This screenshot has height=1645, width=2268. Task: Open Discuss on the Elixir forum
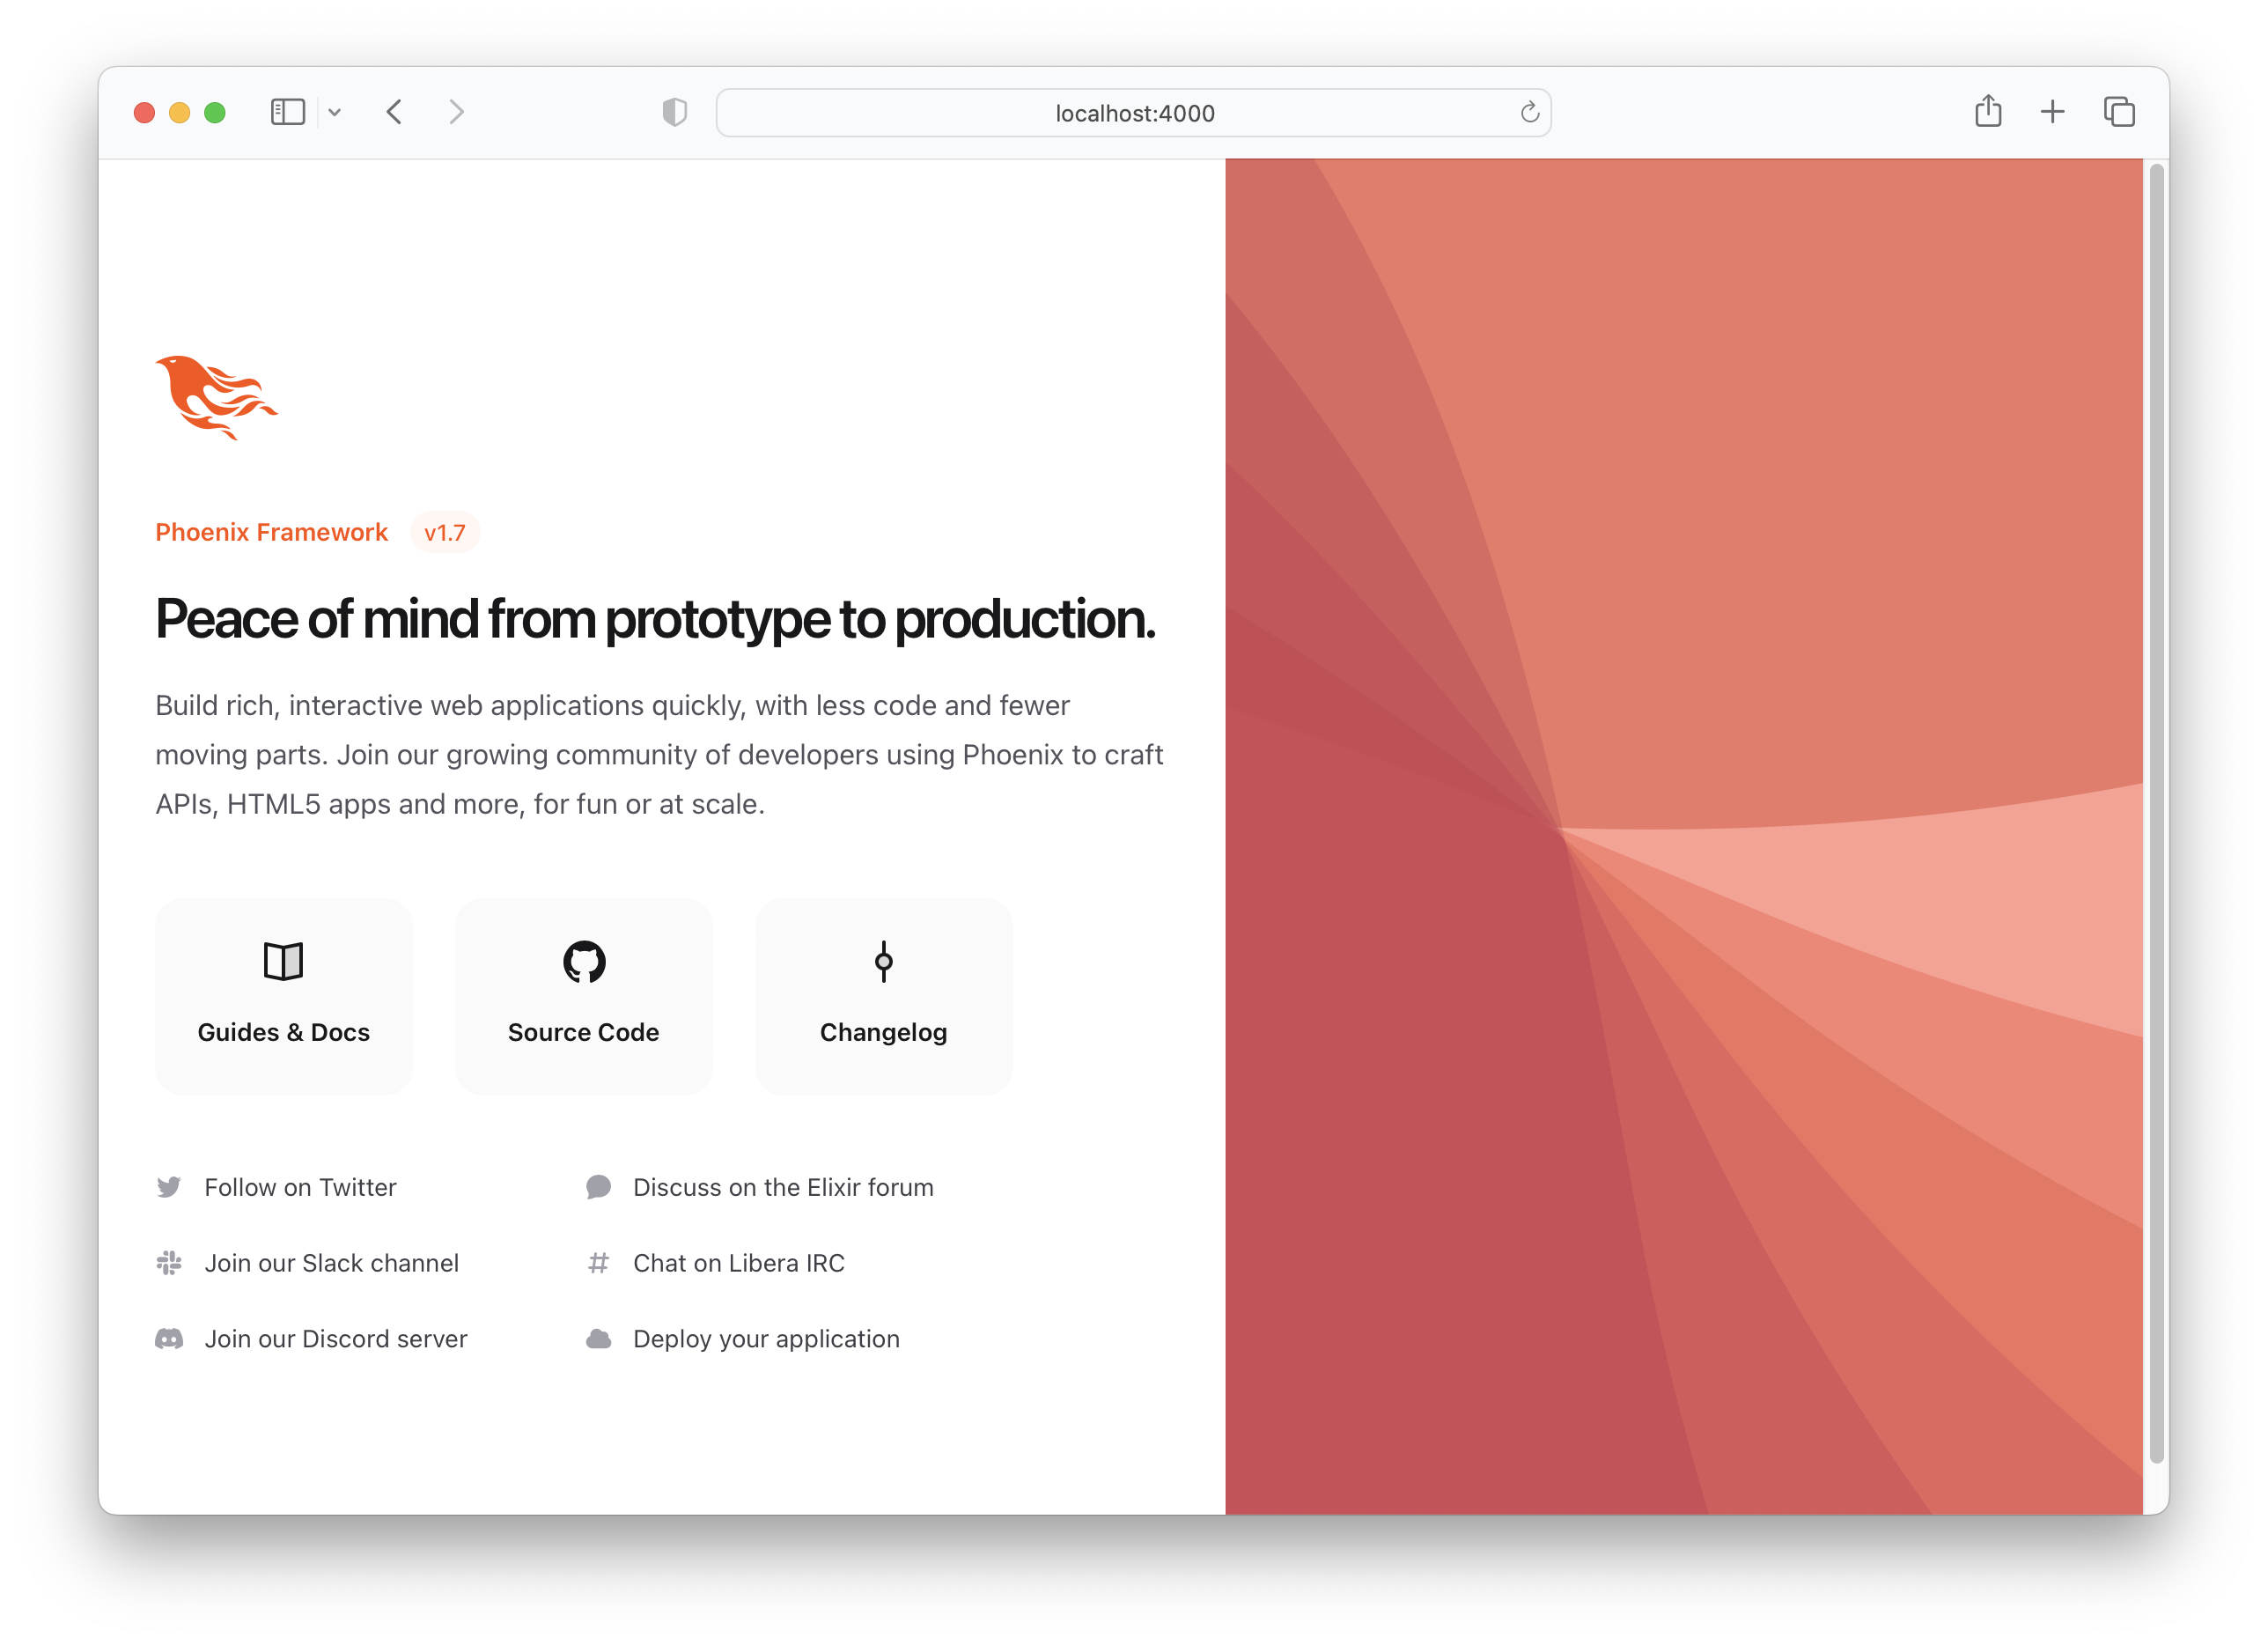tap(782, 1187)
